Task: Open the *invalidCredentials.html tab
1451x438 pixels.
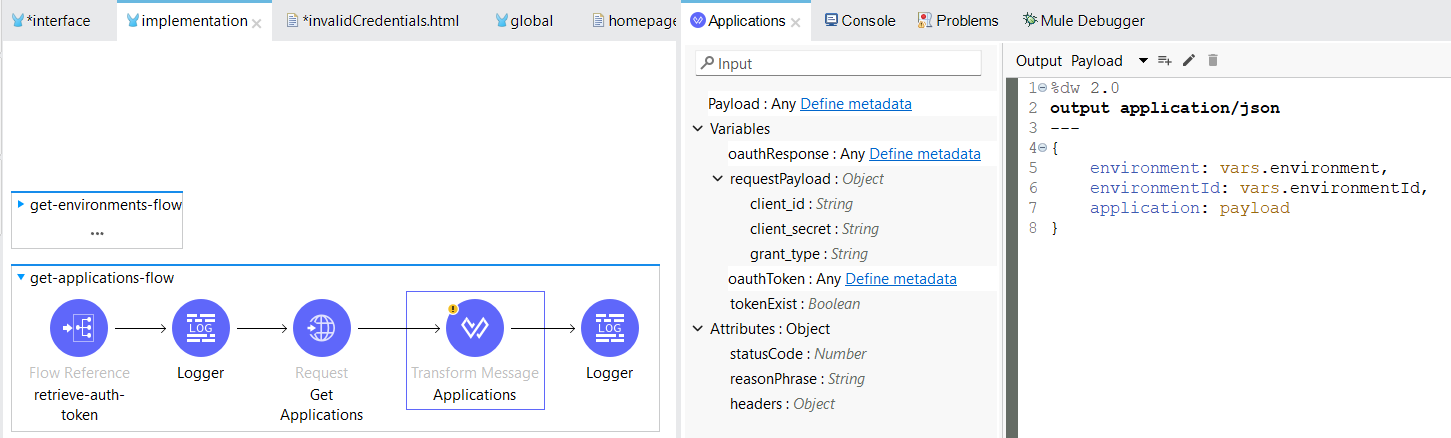Action: (372, 21)
